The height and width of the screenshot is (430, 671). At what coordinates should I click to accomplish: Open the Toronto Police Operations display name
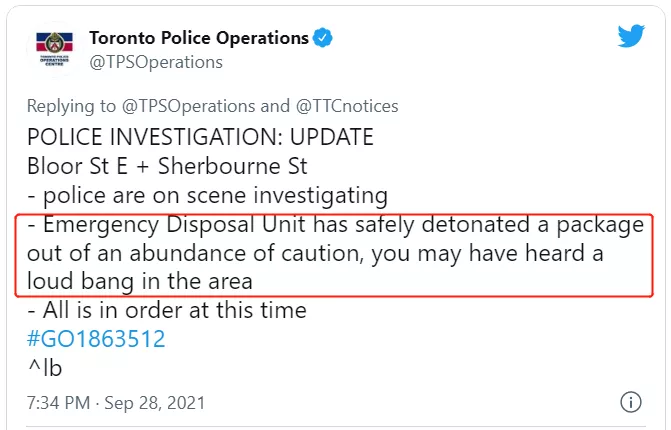199,38
